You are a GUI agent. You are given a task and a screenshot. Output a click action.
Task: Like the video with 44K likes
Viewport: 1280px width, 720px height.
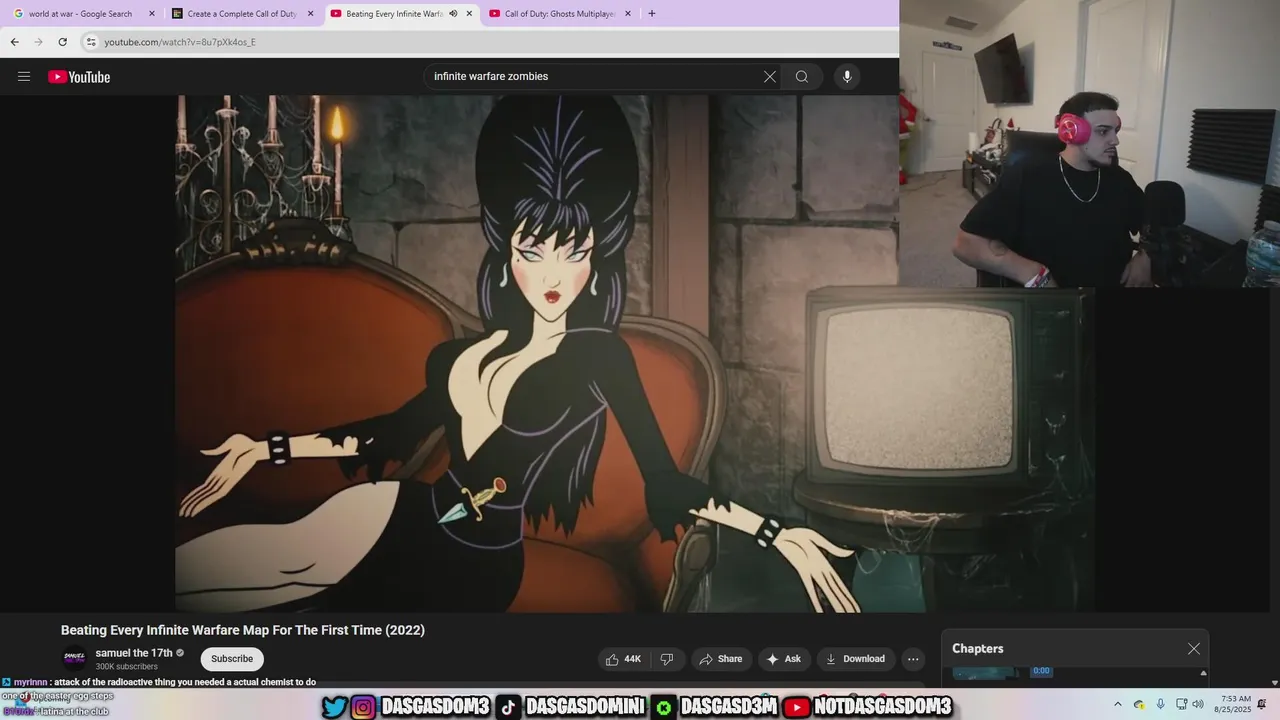coord(623,659)
